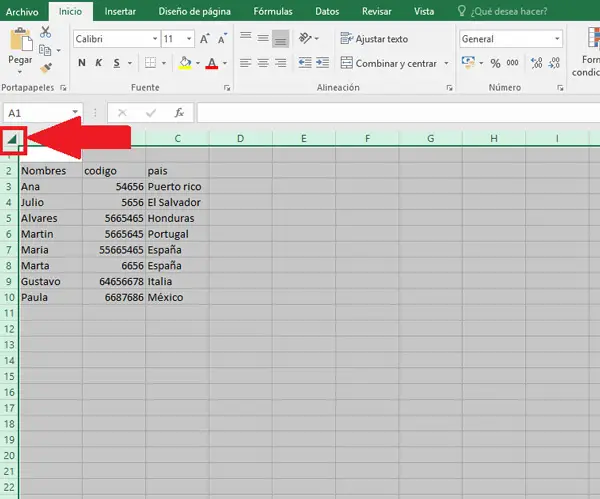
Task: Click the Pegar paste clipboard icon
Action: click(x=20, y=39)
